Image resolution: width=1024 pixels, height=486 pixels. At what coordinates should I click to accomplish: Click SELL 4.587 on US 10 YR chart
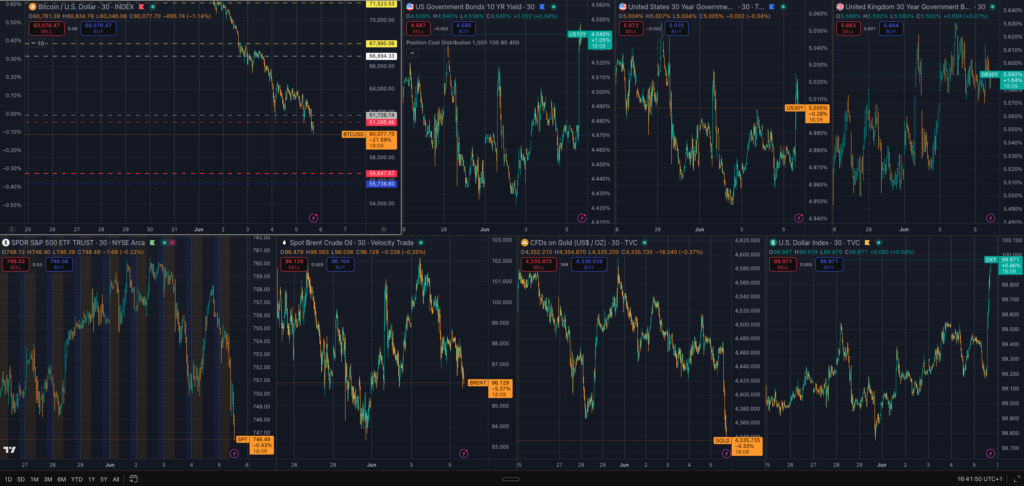(x=419, y=27)
